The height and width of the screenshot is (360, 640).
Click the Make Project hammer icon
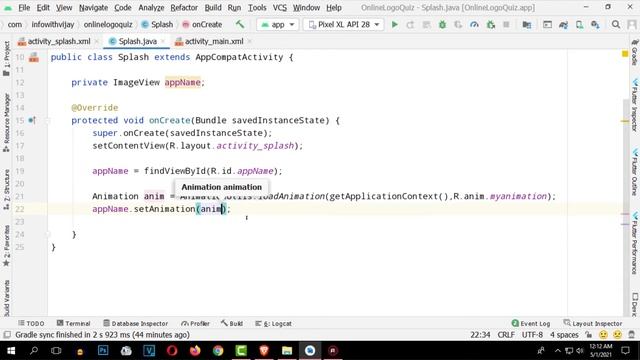(240, 24)
